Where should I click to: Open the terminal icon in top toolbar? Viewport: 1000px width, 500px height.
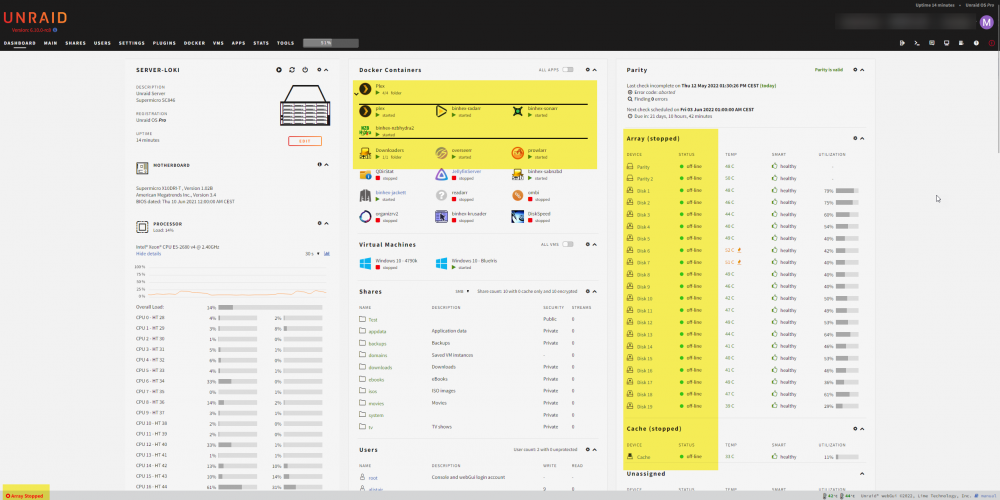tap(917, 43)
